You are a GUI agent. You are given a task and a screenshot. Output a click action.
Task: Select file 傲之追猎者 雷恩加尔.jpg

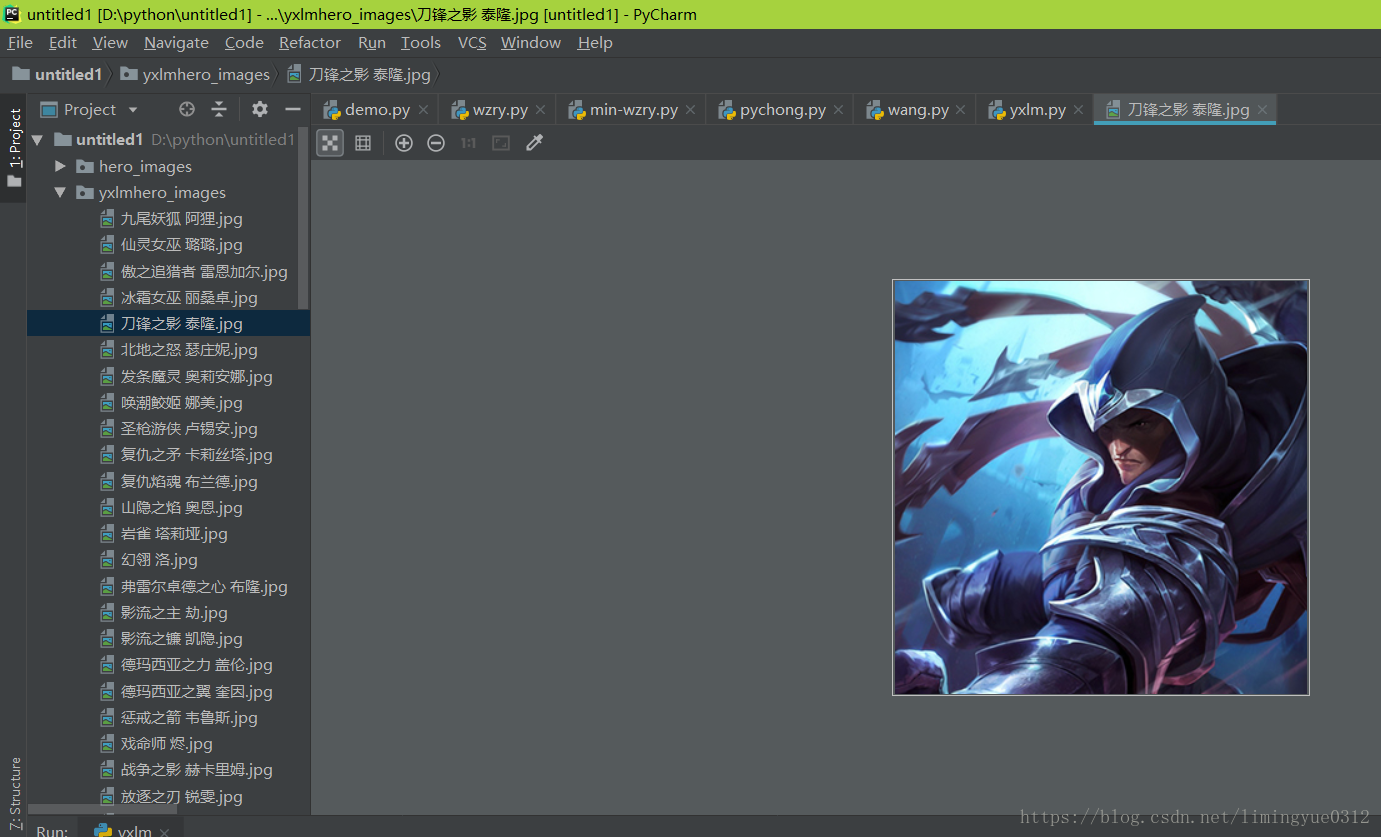pyautogui.click(x=194, y=271)
